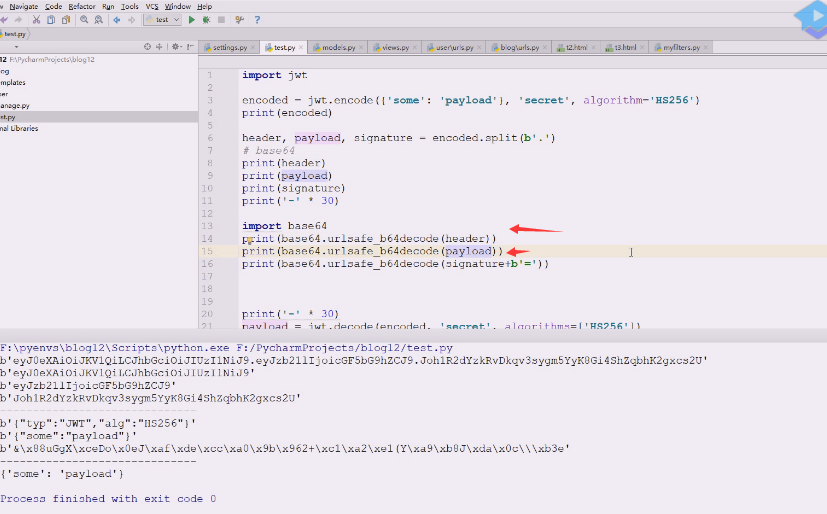The height and width of the screenshot is (514, 827).
Task: Open the Project view type dropdown arrow
Action: [16, 47]
